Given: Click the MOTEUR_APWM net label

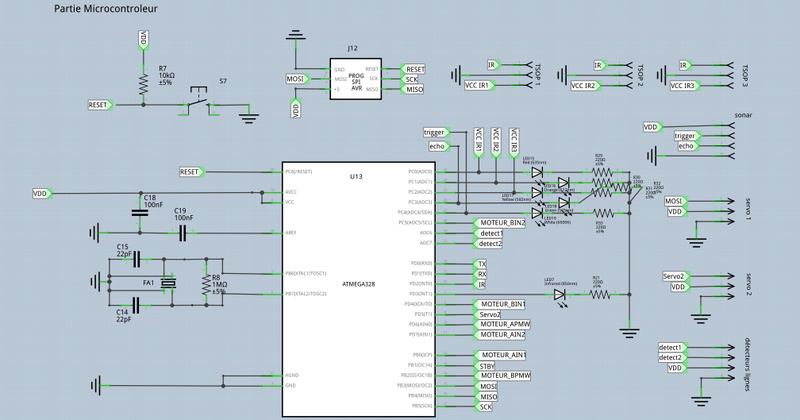Looking at the screenshot, I should [504, 324].
